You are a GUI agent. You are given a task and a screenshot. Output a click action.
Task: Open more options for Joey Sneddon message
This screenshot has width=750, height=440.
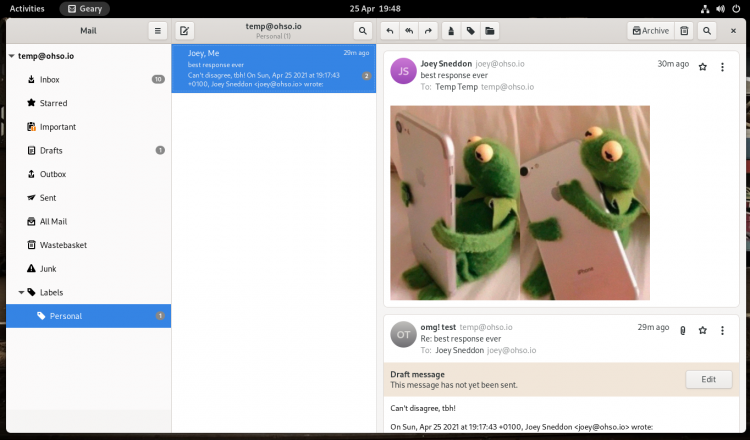coord(722,67)
